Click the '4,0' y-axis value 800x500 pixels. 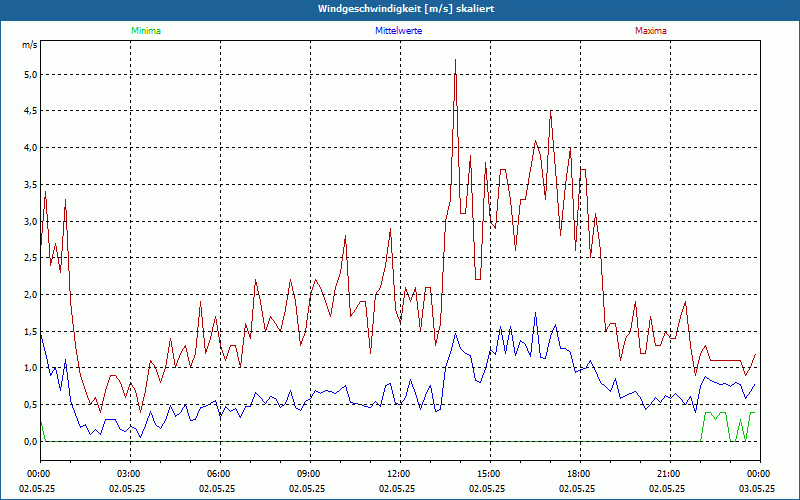coord(31,147)
